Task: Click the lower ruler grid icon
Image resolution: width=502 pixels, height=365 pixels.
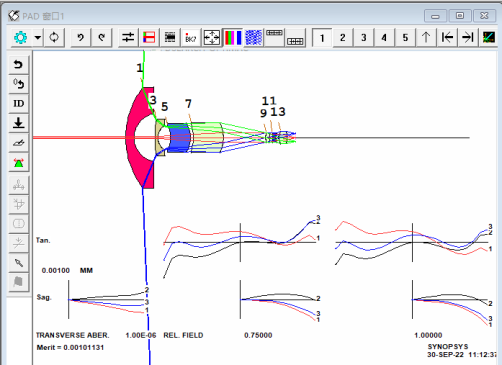Action: 295,41
